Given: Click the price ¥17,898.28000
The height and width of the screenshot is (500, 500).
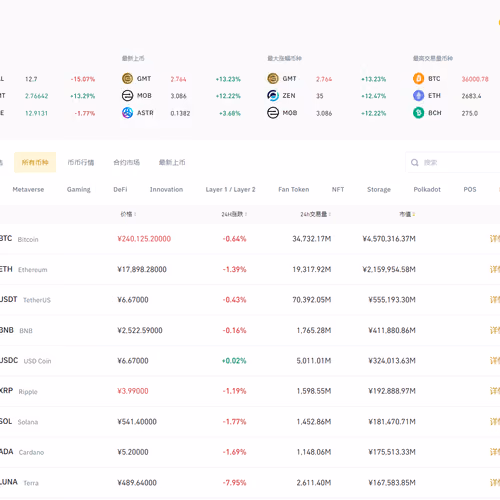Looking at the screenshot, I should tap(142, 269).
